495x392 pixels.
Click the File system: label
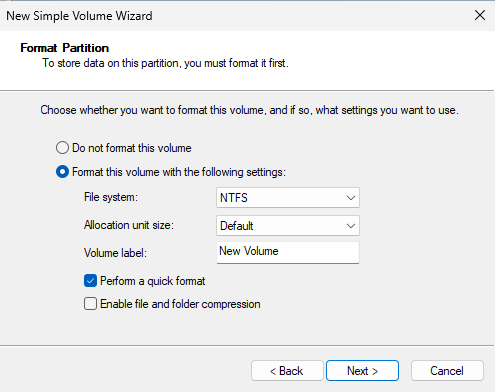pyautogui.click(x=111, y=197)
